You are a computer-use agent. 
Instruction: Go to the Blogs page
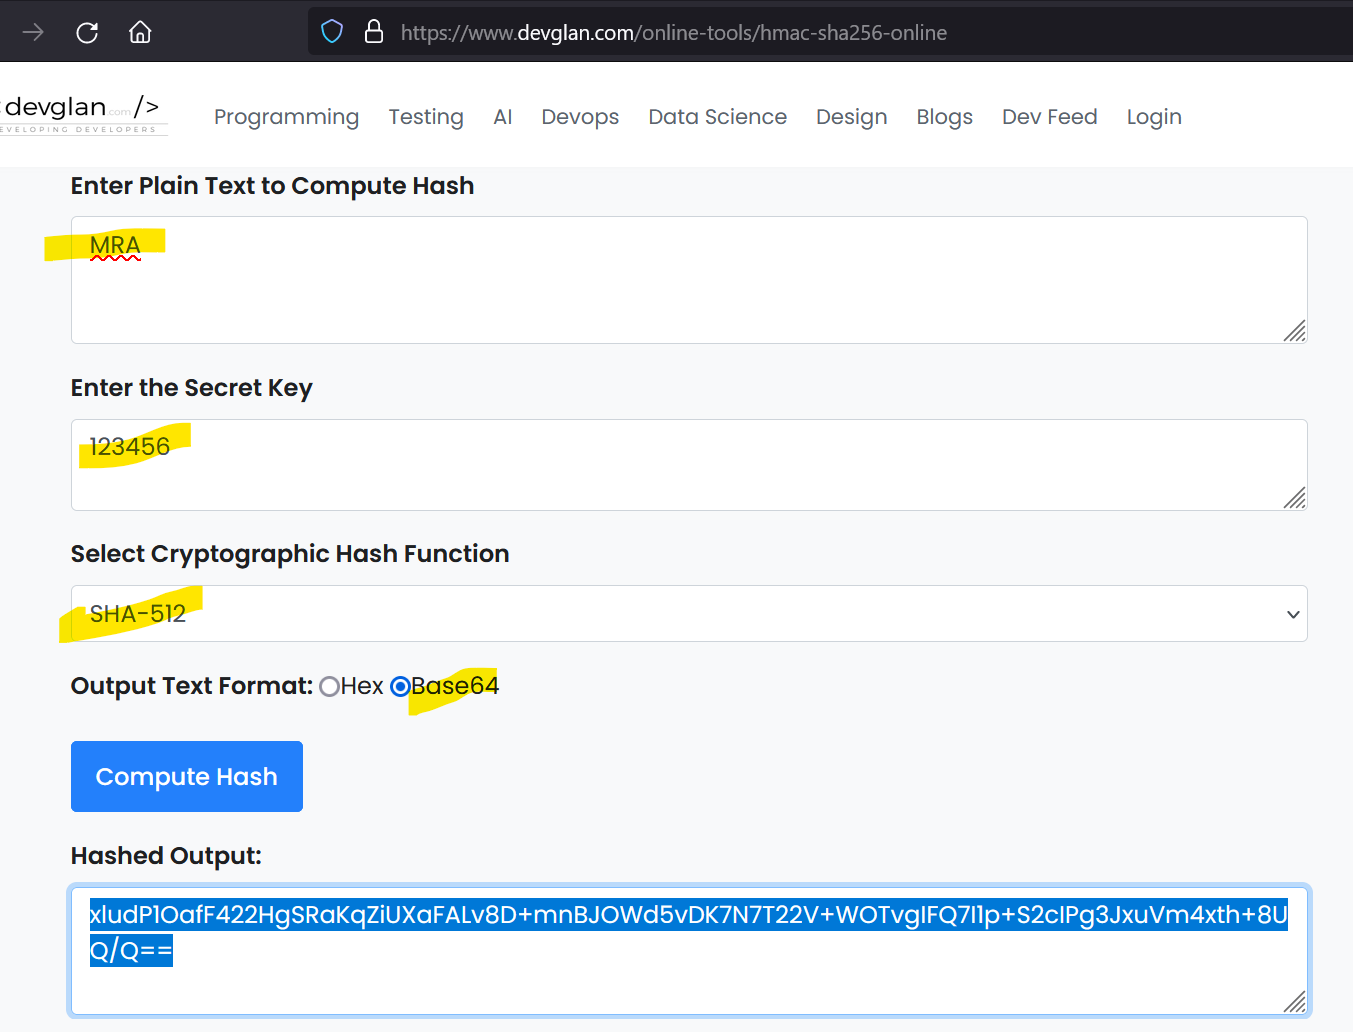coord(945,117)
